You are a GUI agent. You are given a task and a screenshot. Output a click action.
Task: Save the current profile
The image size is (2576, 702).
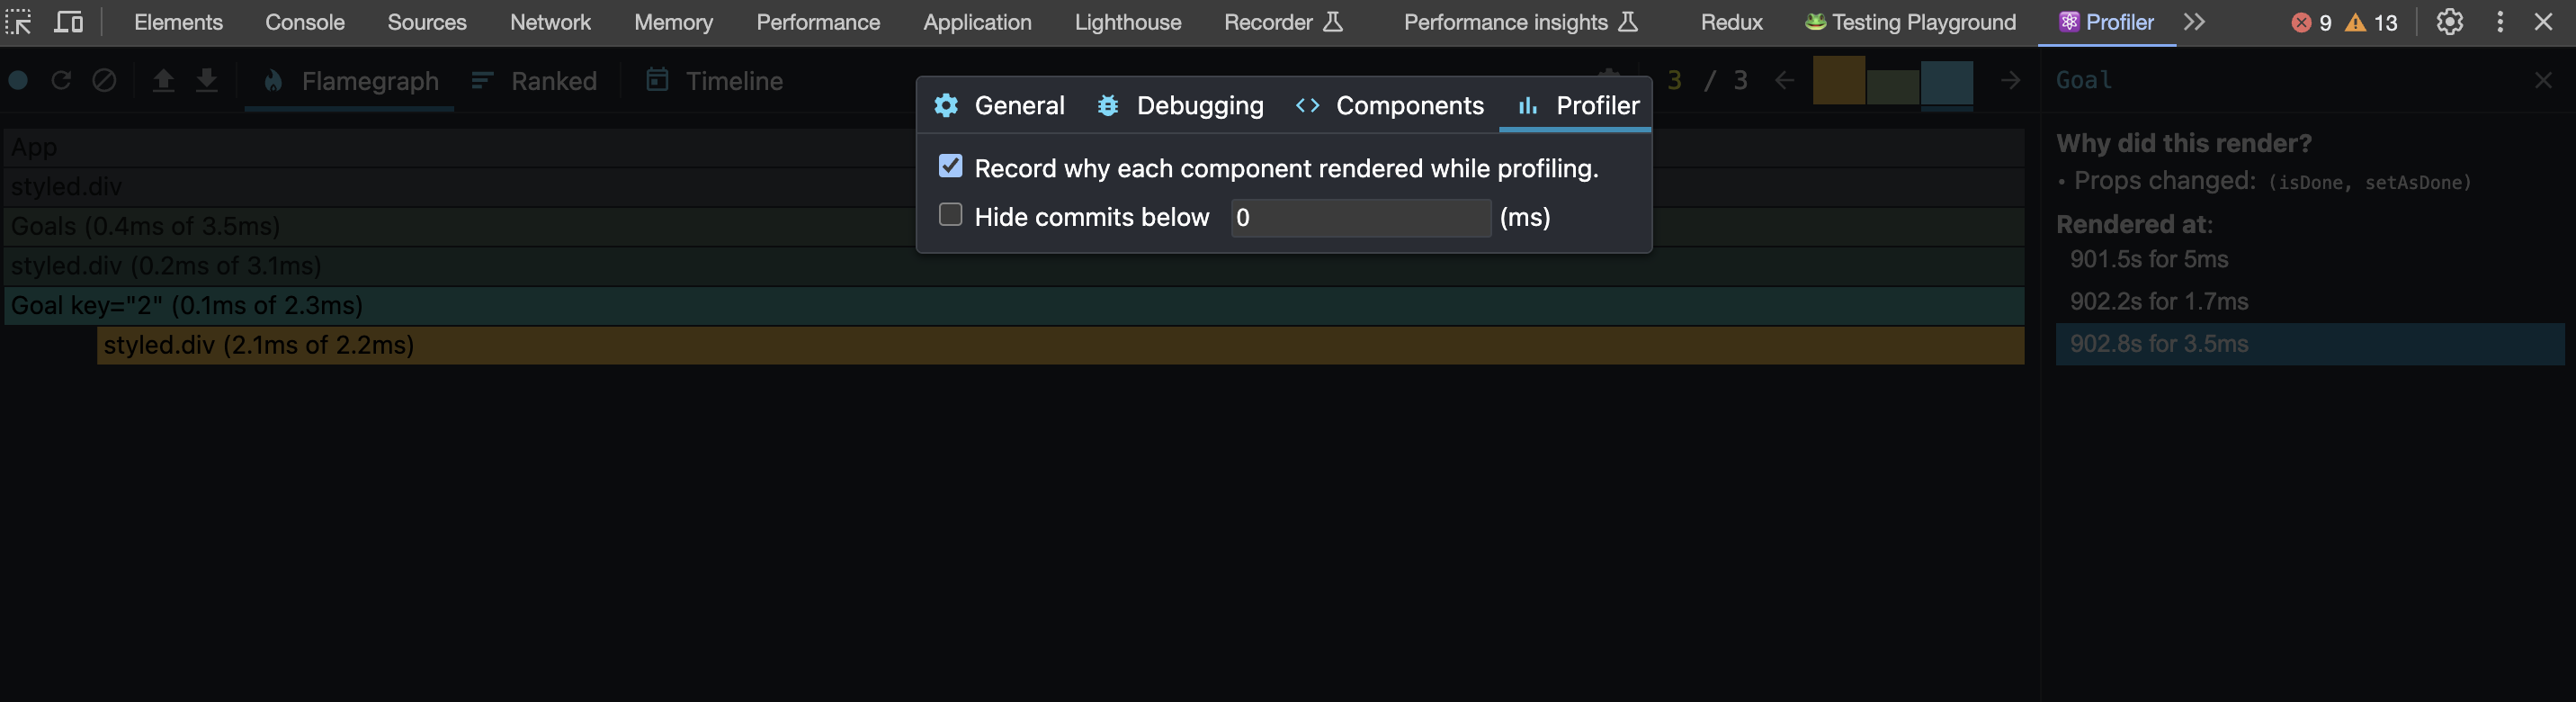[x=207, y=81]
